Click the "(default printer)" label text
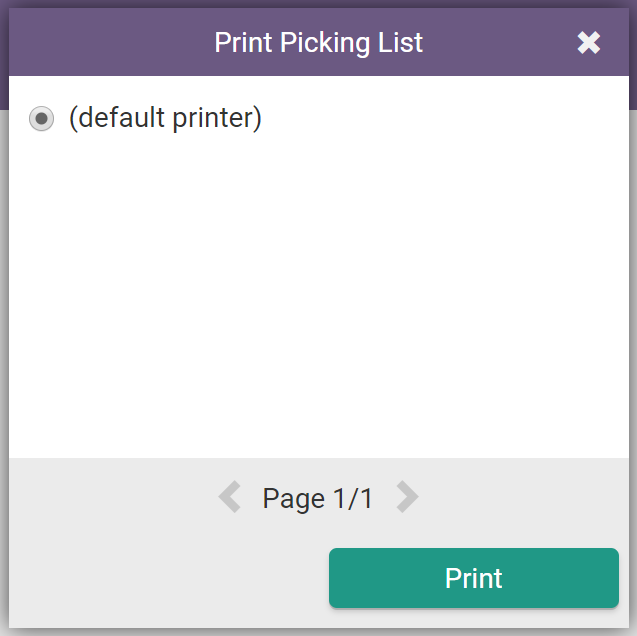Viewport: 637px width, 636px height. coord(165,118)
